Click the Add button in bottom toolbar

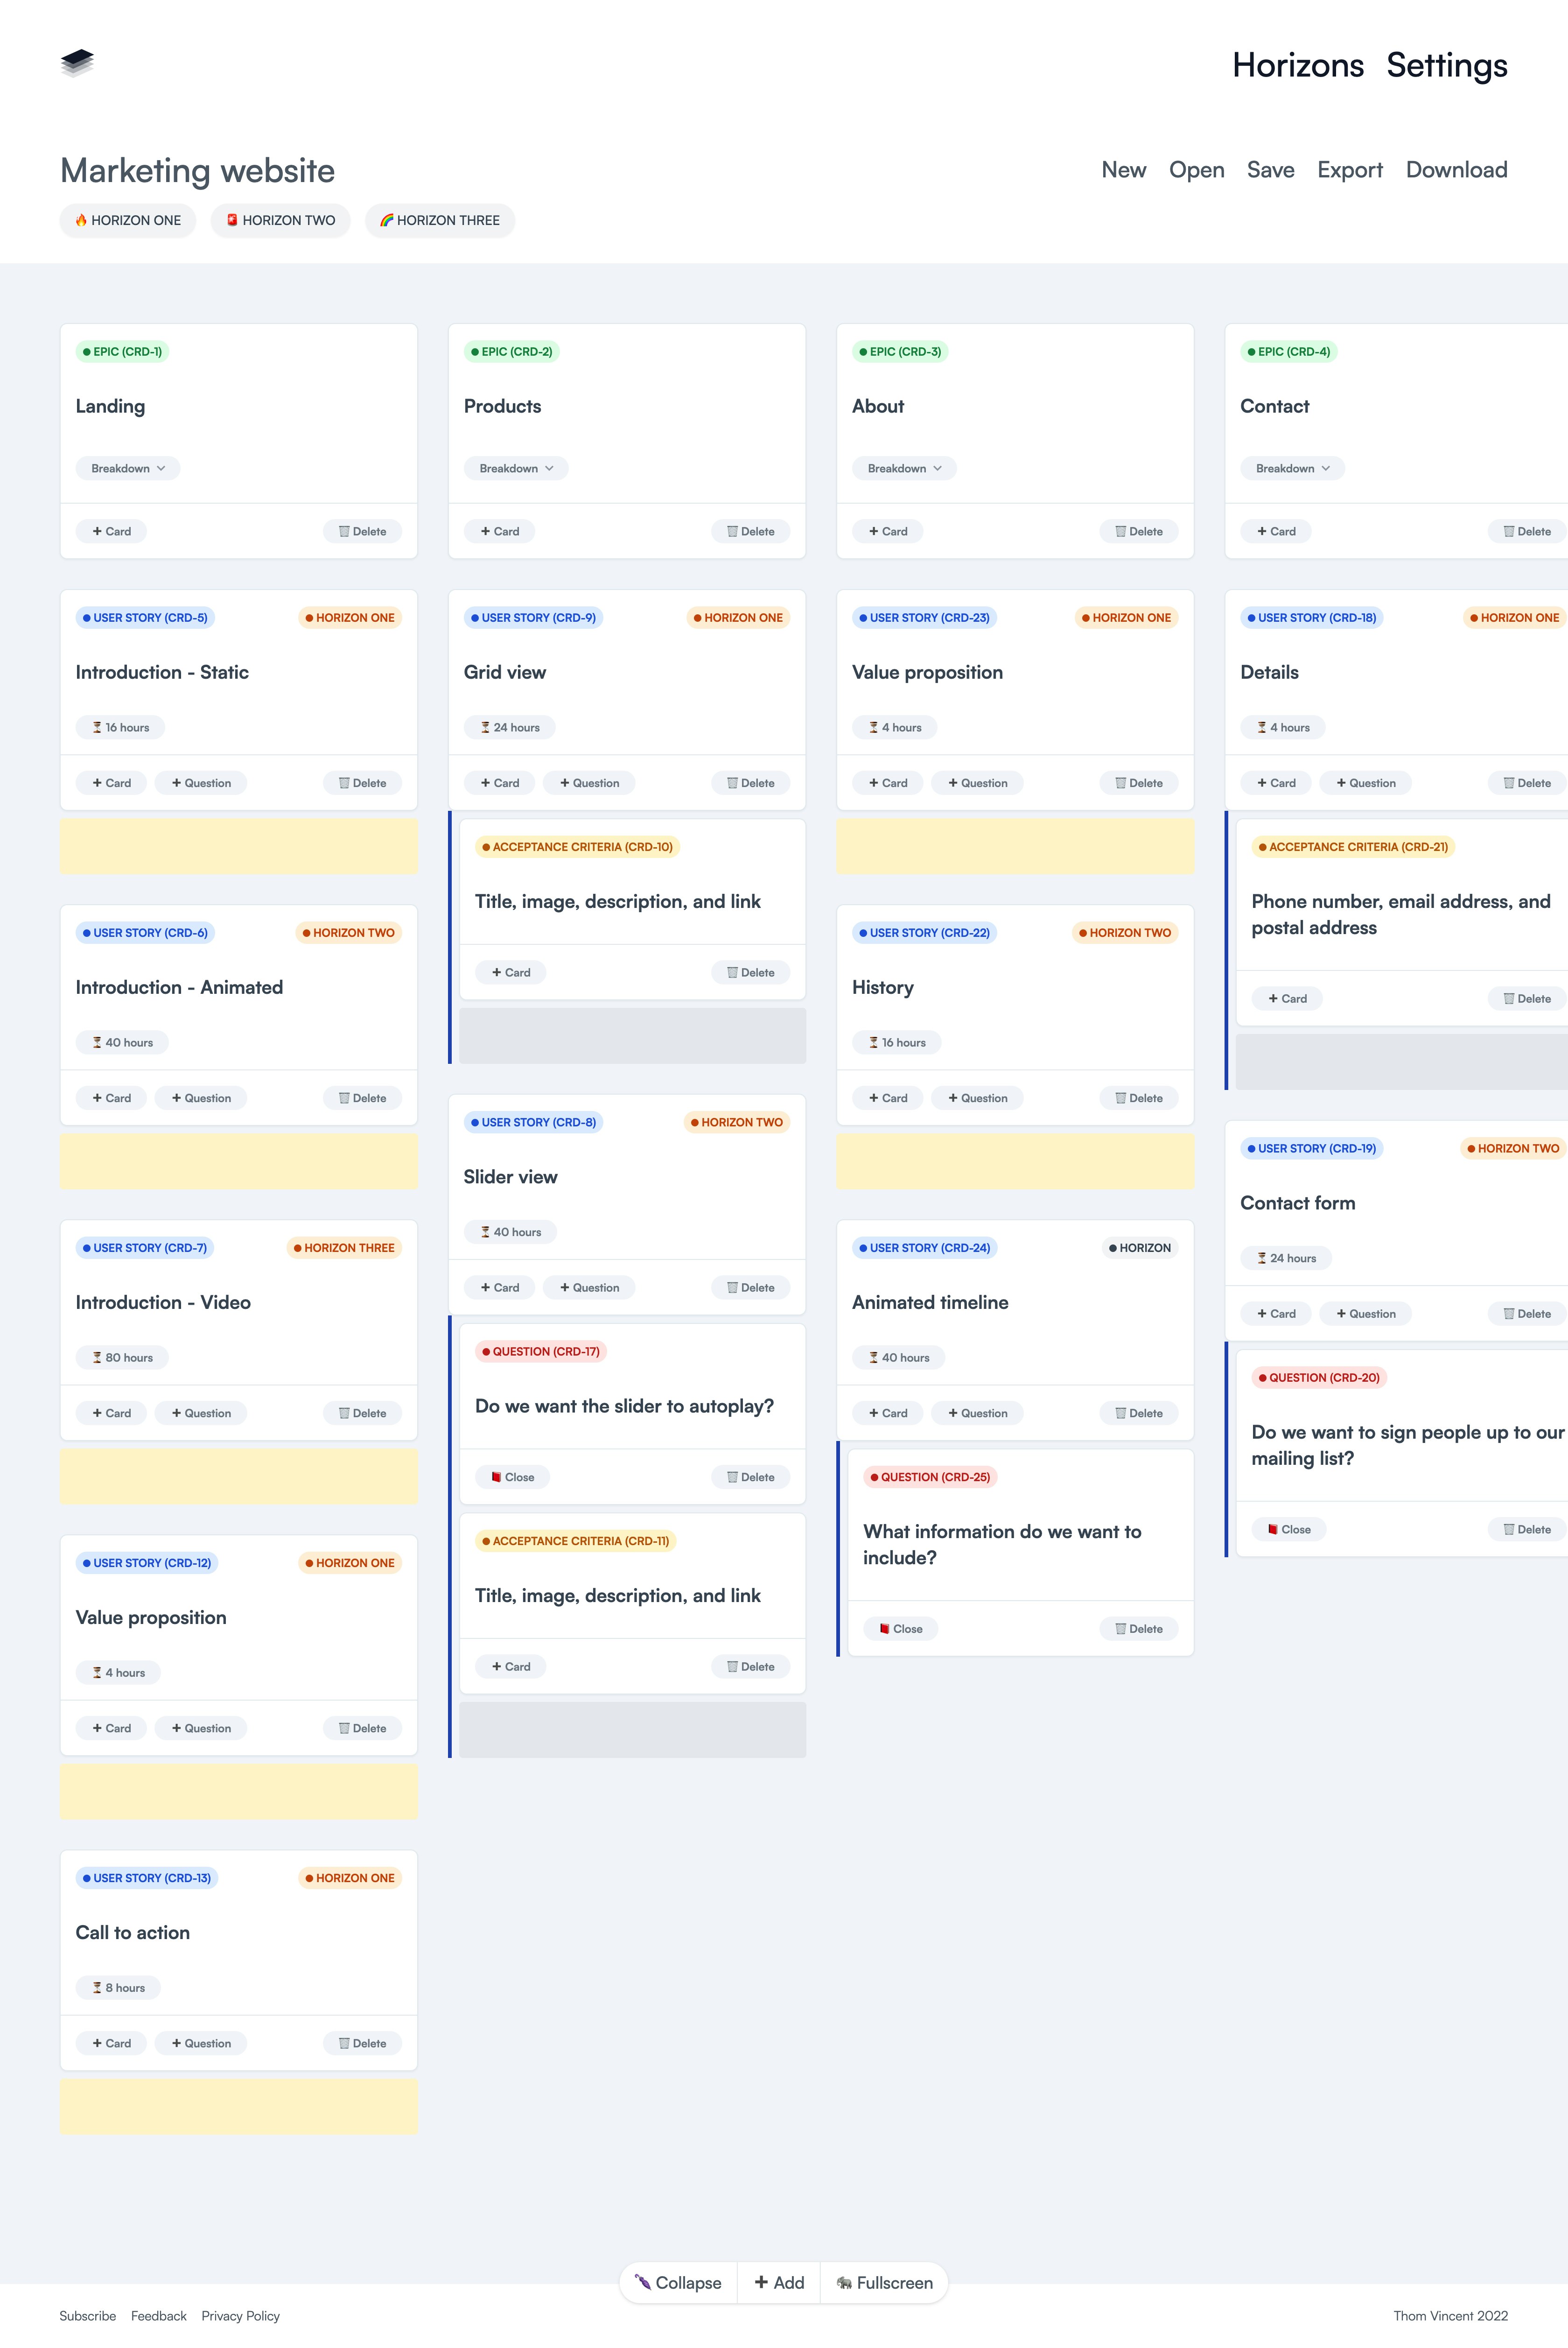(x=779, y=2283)
